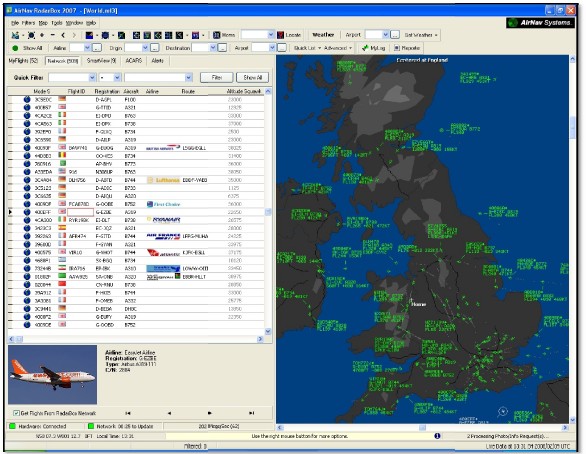This screenshot has height=454, width=586.
Task: Click the green Hardware Connected indicator
Action: (12, 426)
